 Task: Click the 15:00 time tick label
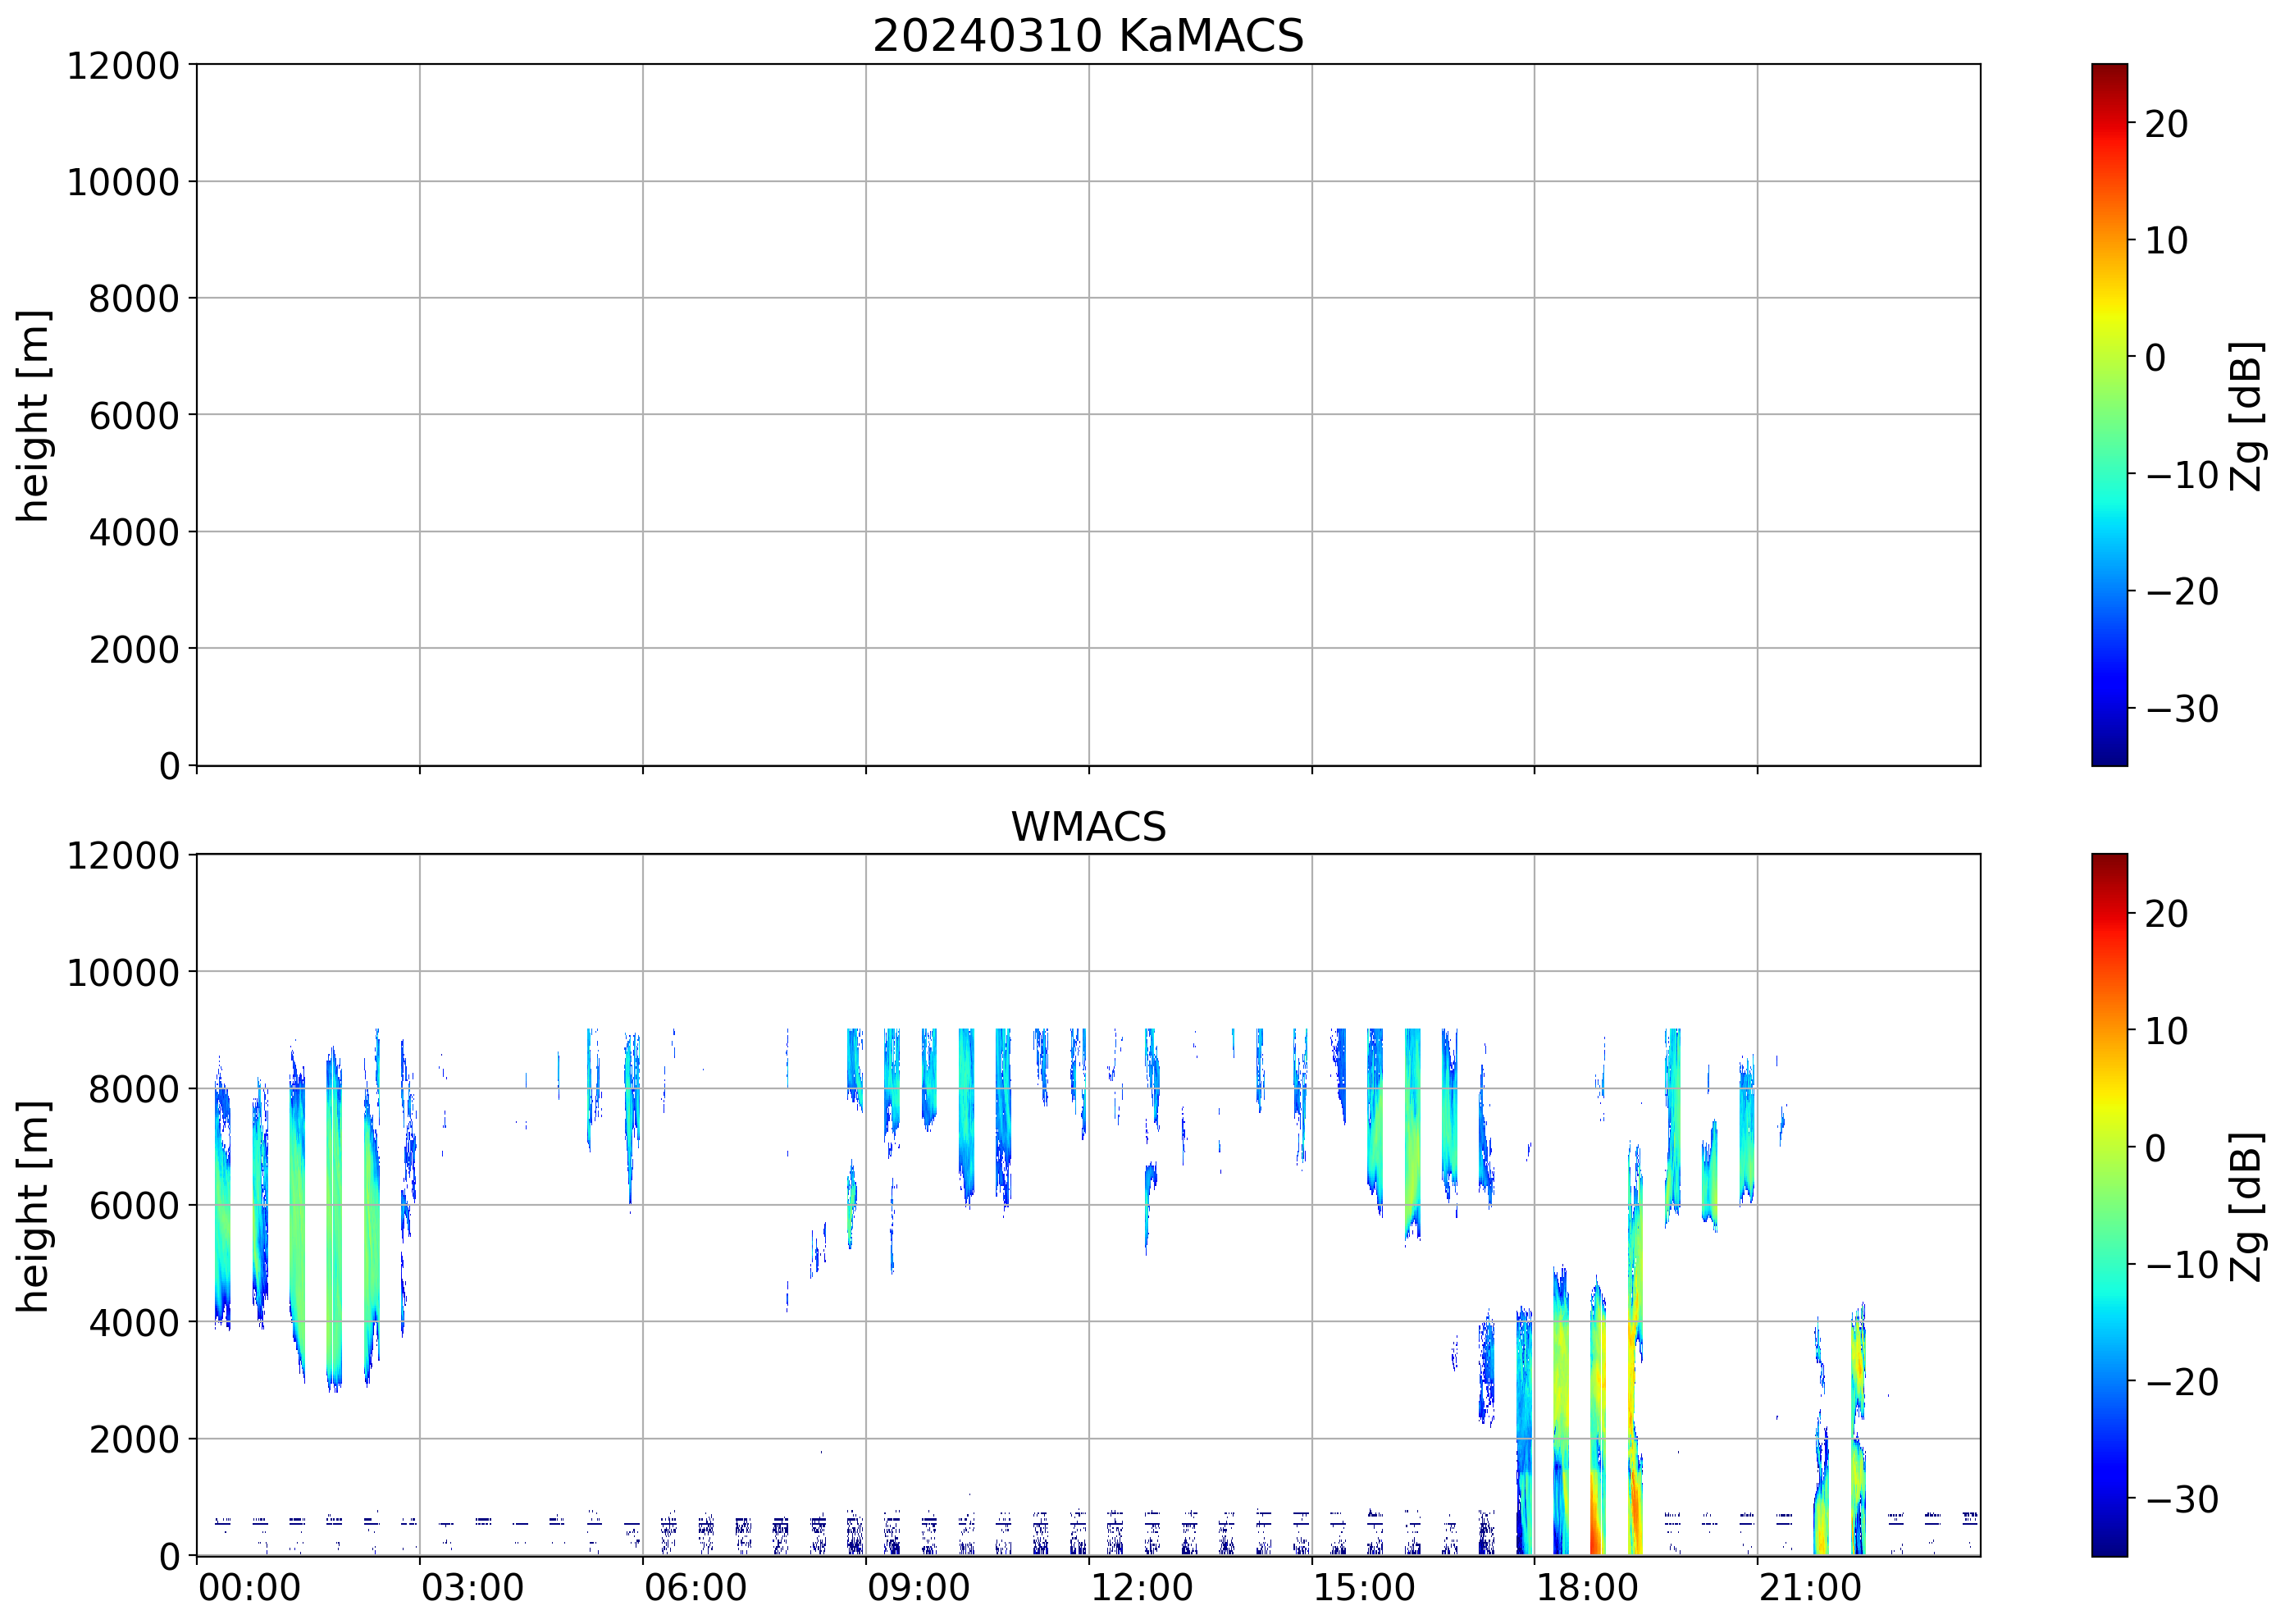coord(1364,1588)
